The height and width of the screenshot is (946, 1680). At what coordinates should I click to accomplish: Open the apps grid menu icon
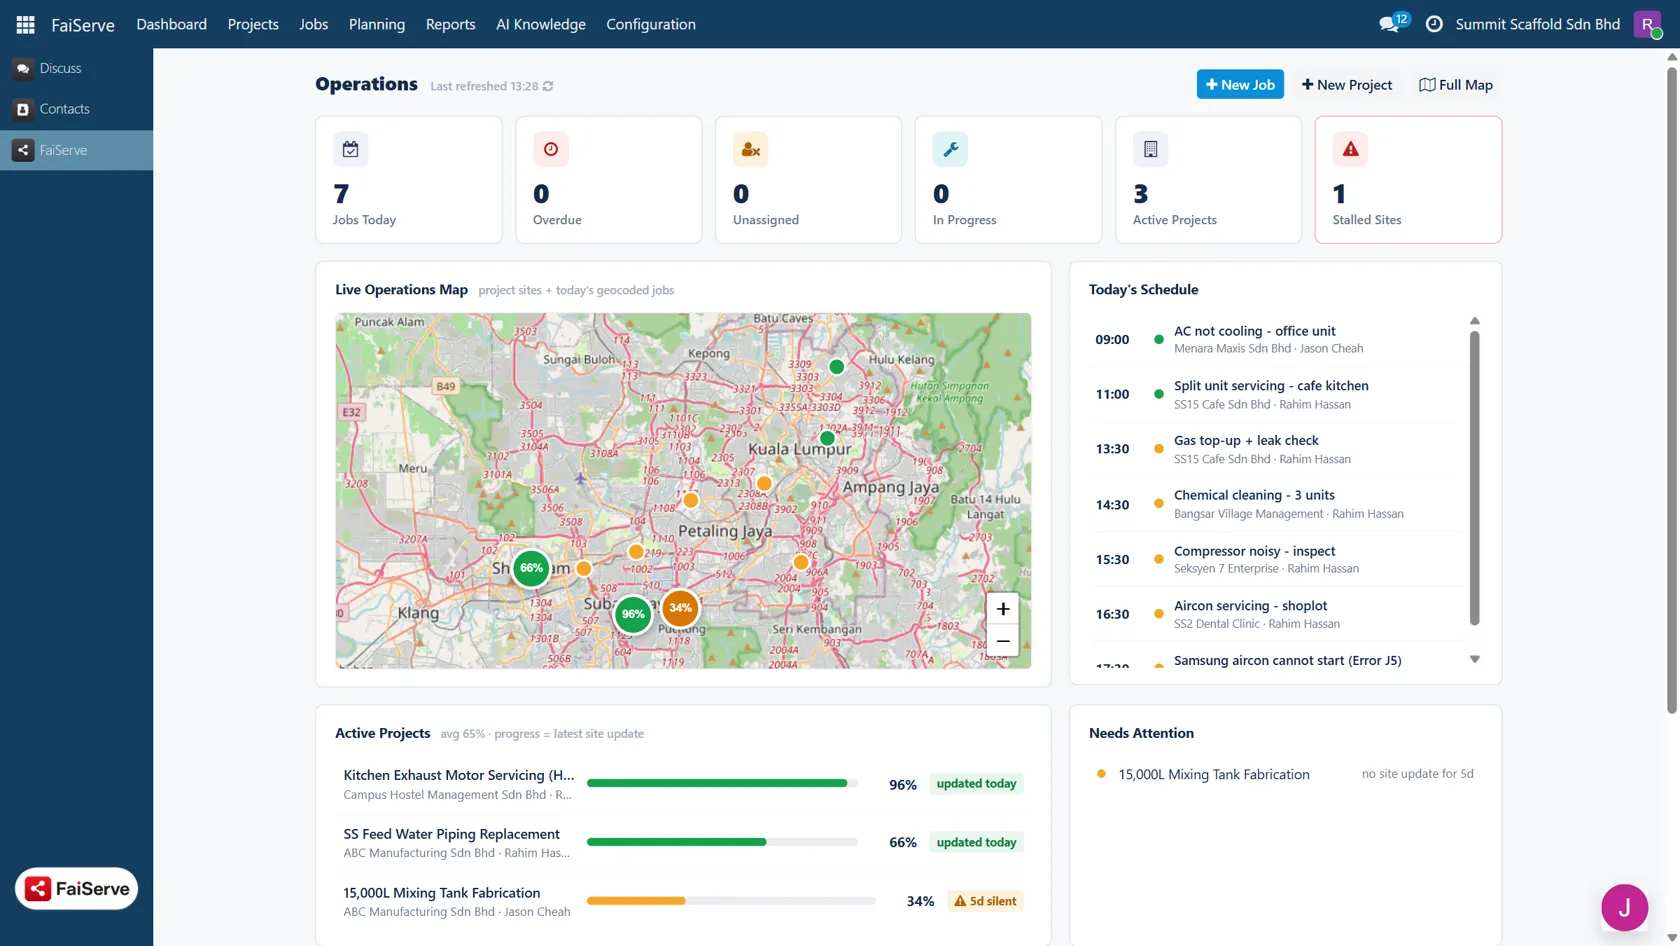click(x=25, y=24)
